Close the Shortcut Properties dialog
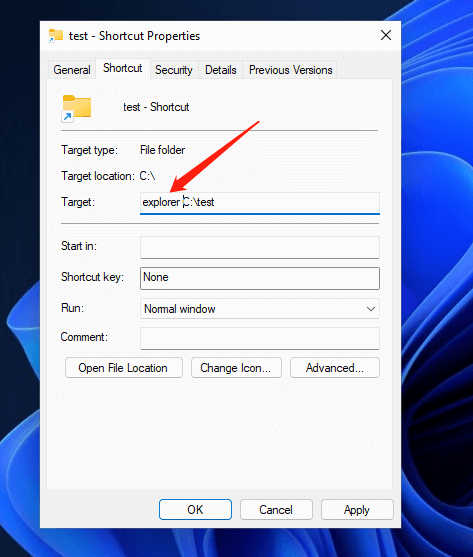 pyautogui.click(x=386, y=35)
